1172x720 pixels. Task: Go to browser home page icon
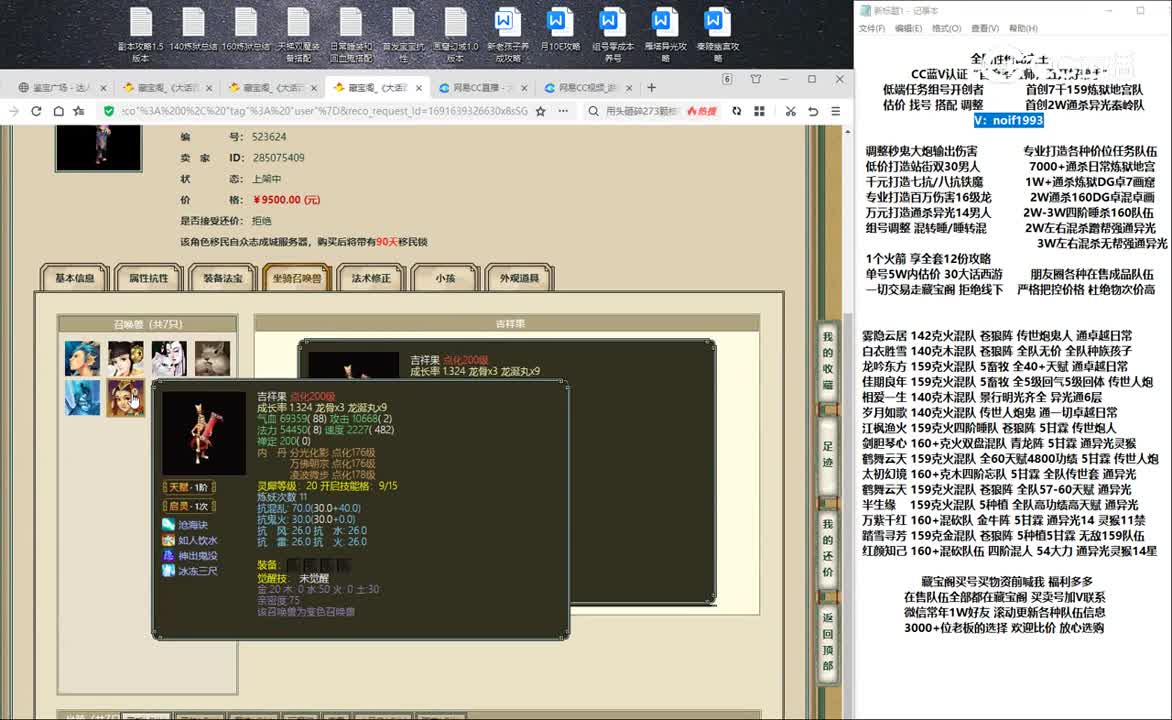pyautogui.click(x=58, y=111)
